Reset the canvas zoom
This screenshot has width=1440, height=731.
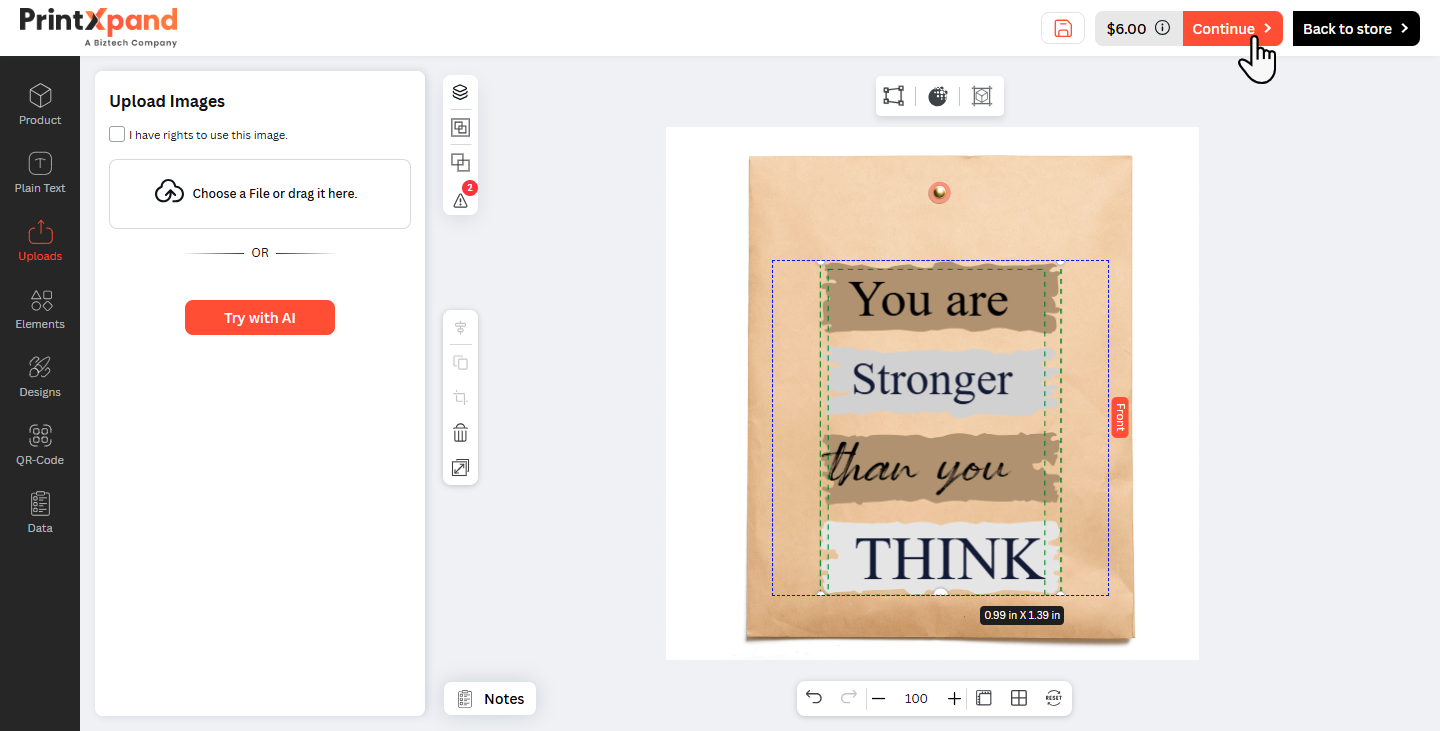click(1054, 698)
